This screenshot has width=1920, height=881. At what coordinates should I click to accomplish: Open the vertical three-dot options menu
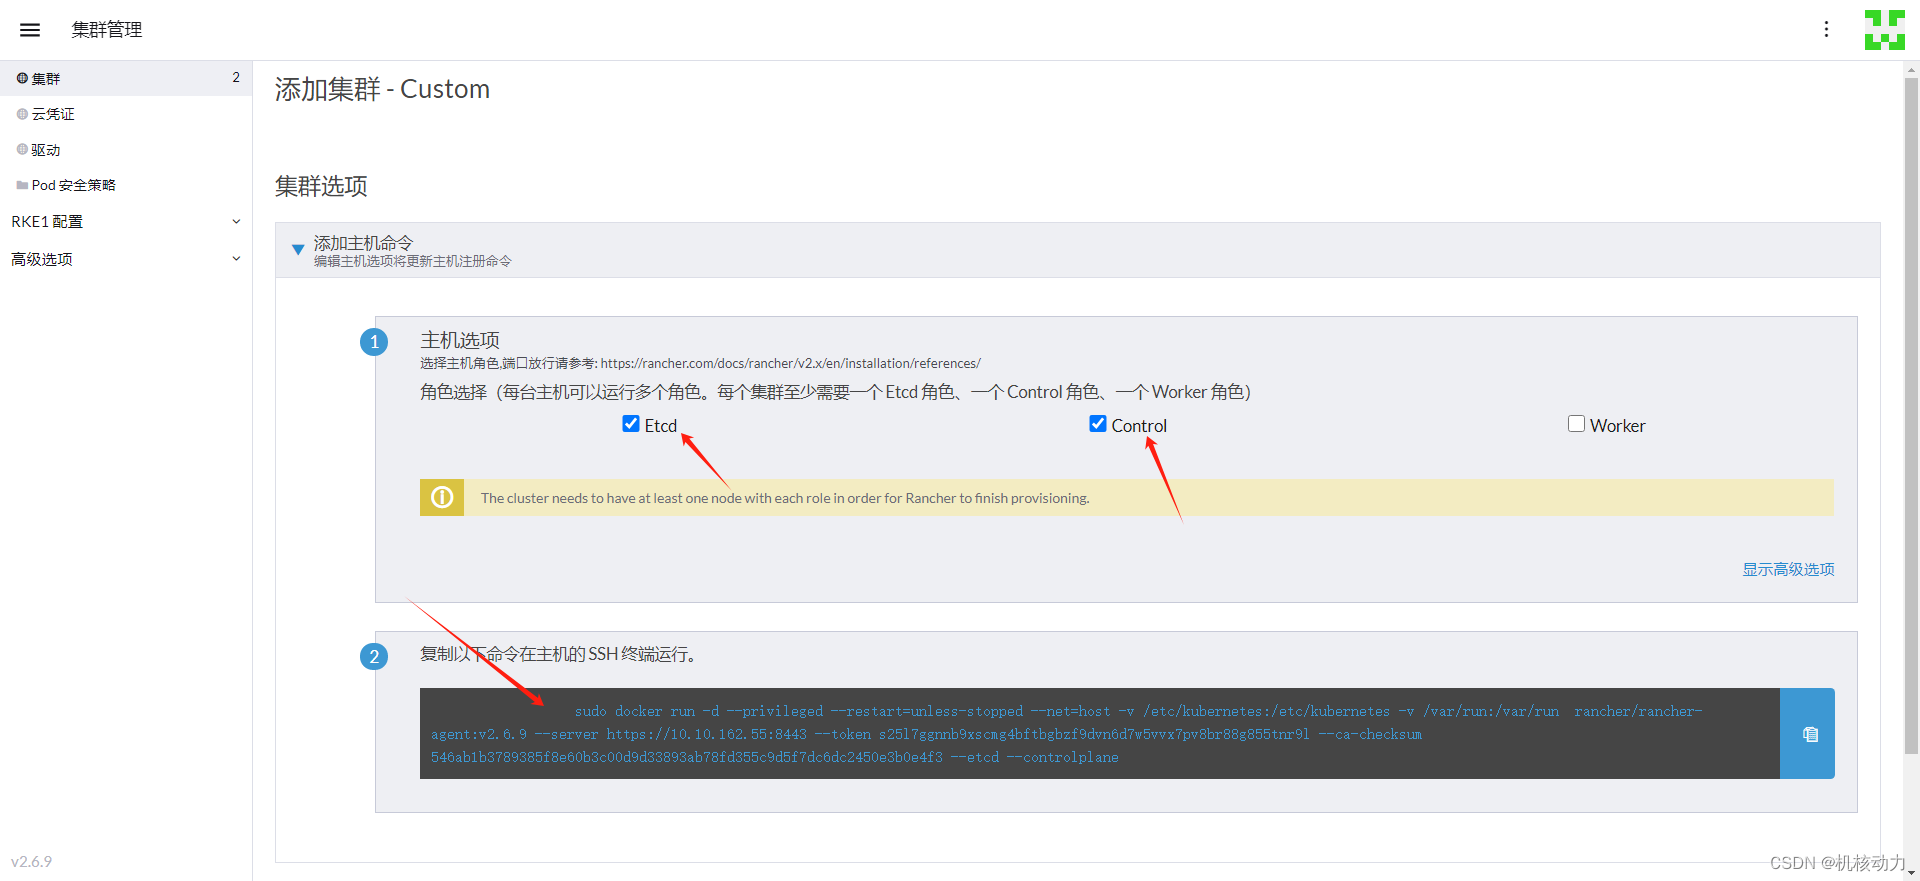click(x=1826, y=30)
